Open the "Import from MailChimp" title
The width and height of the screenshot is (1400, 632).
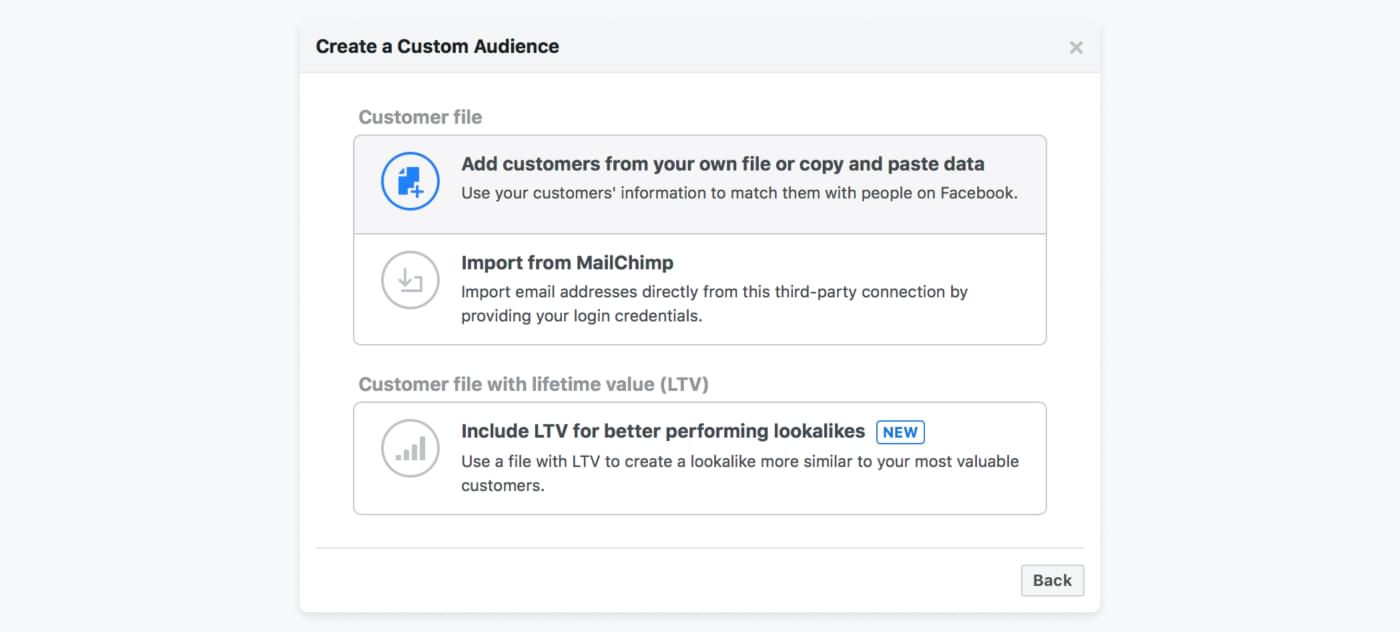point(567,263)
